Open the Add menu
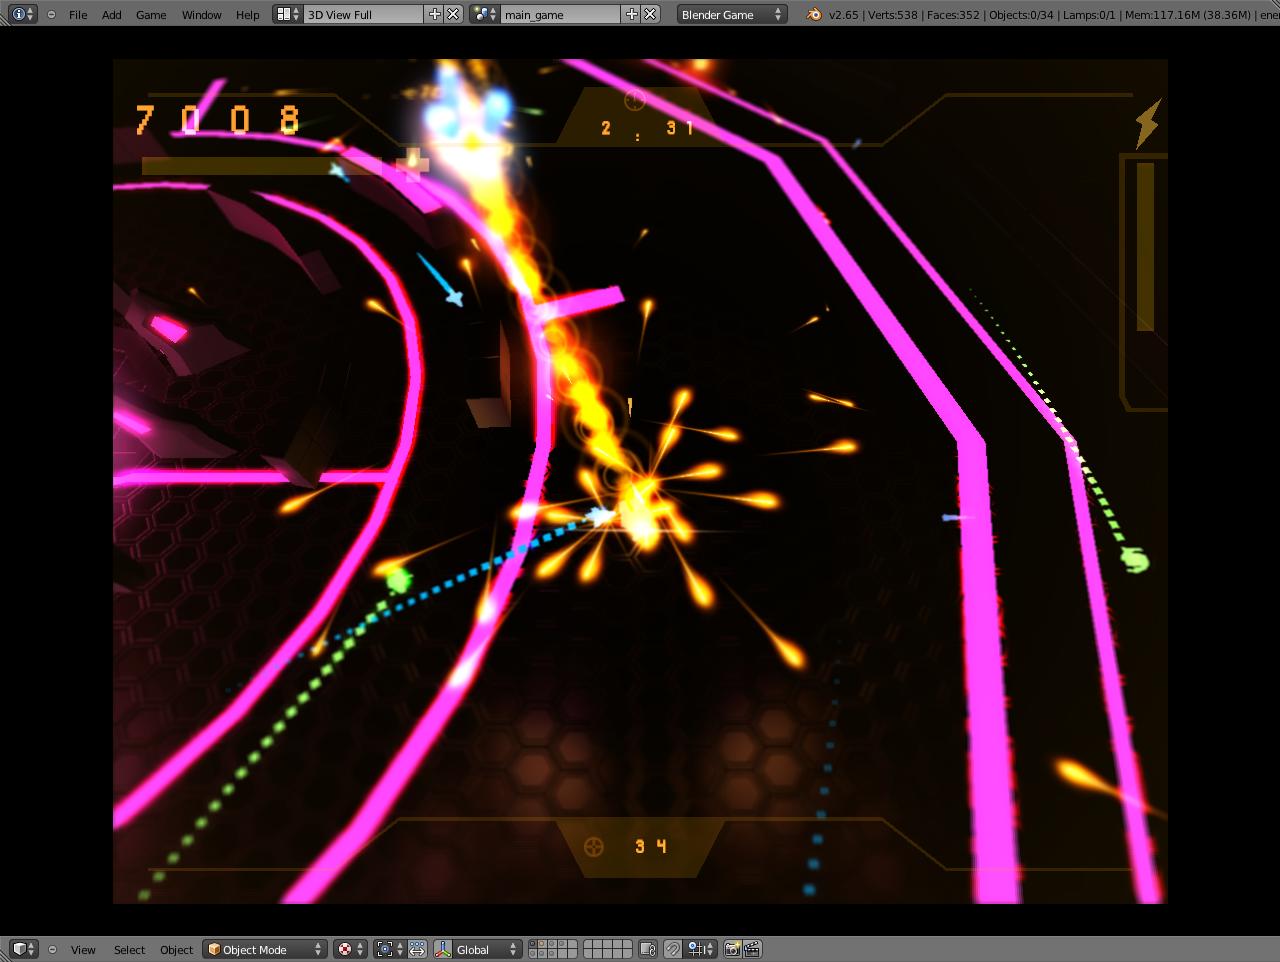 point(112,15)
